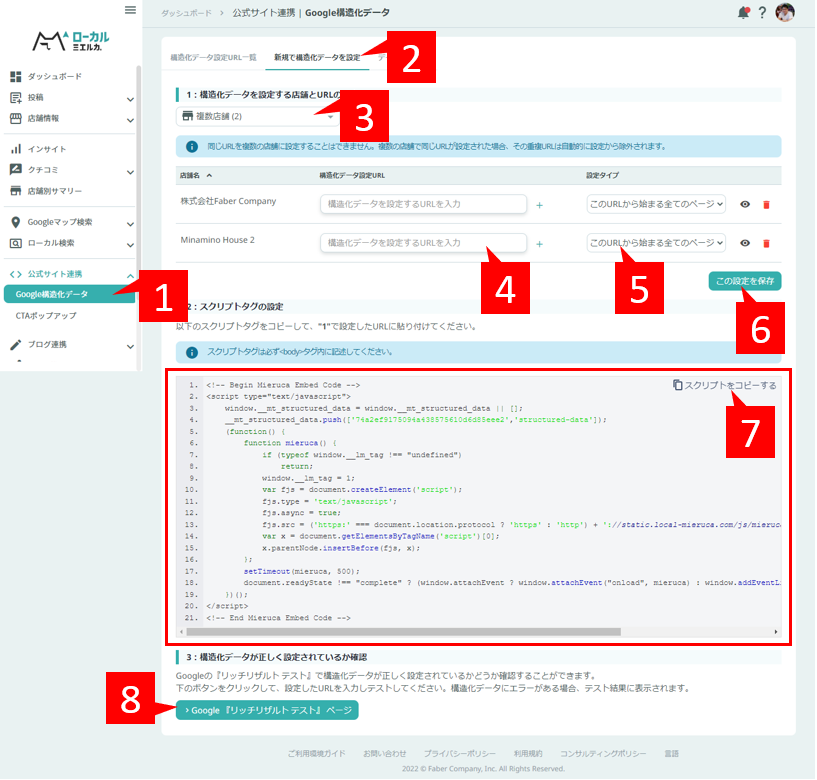Image resolution: width=817 pixels, height=780 pixels.
Task: Toggle preview eye icon for 株式会社Faber Company
Action: click(745, 204)
